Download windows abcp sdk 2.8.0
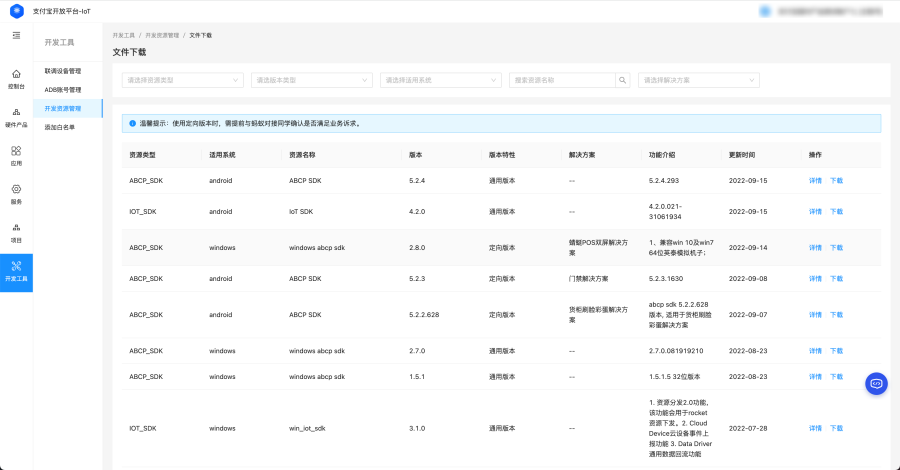 [x=836, y=248]
